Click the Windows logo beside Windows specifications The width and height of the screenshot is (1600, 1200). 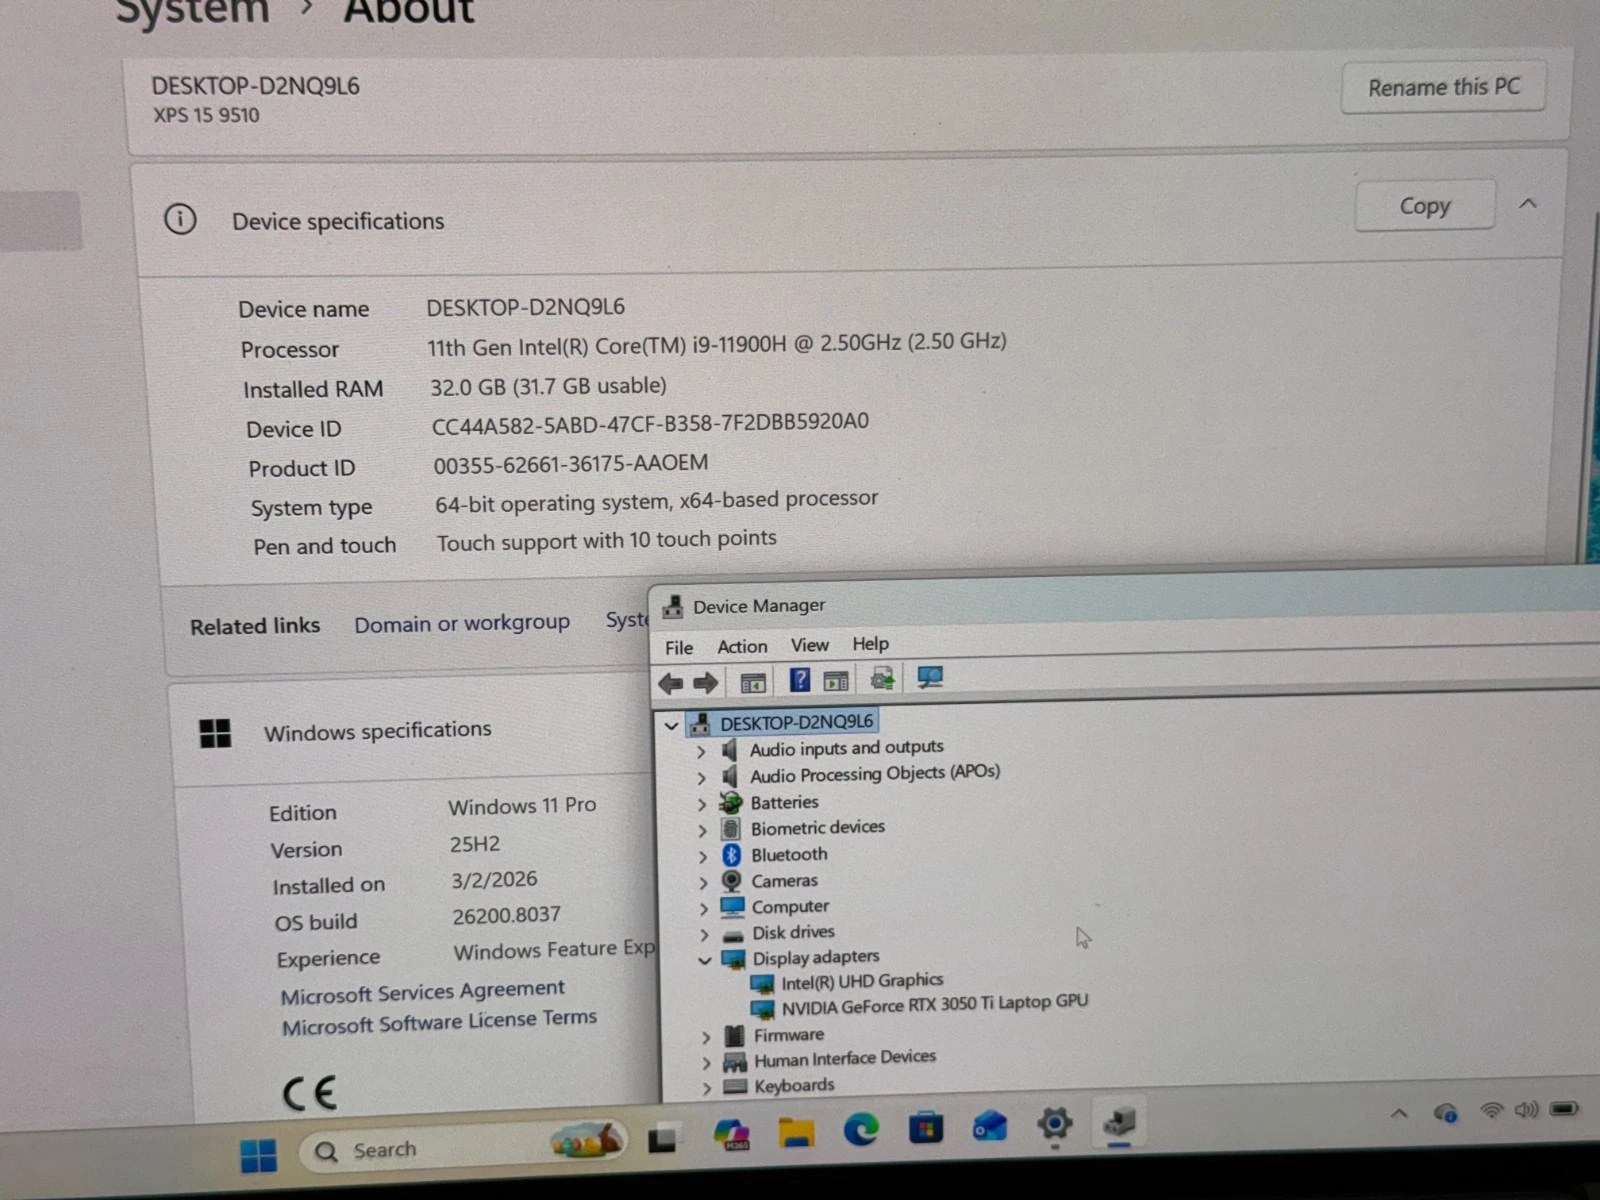215,733
